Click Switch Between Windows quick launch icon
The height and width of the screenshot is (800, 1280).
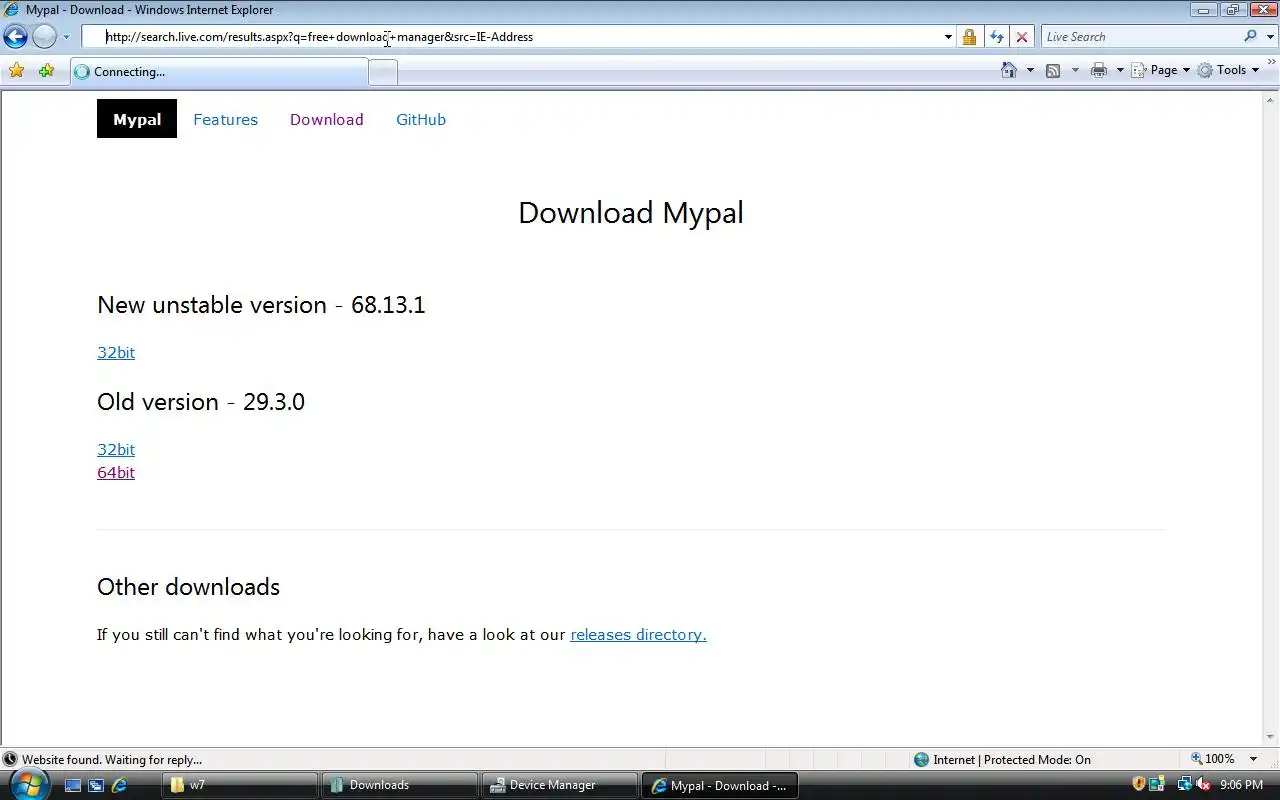[95, 785]
